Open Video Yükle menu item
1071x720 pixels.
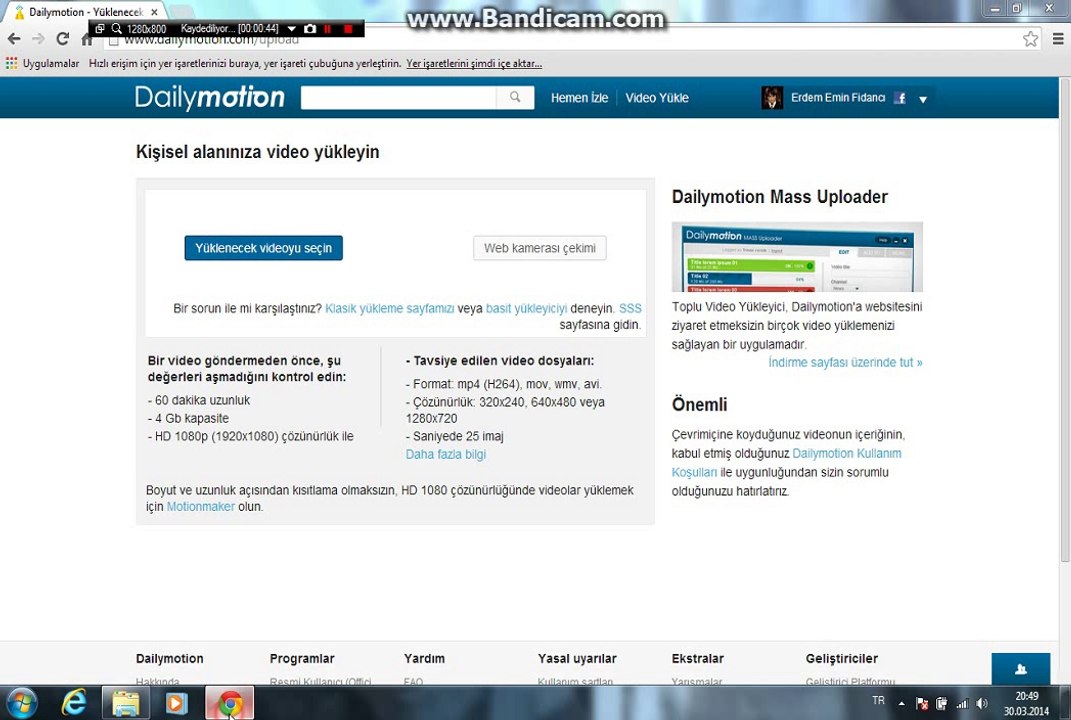pyautogui.click(x=657, y=98)
